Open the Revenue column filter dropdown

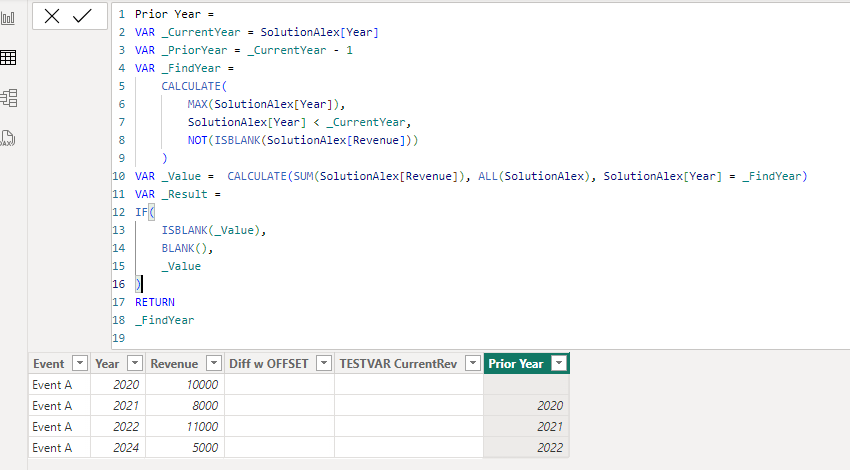[214, 363]
